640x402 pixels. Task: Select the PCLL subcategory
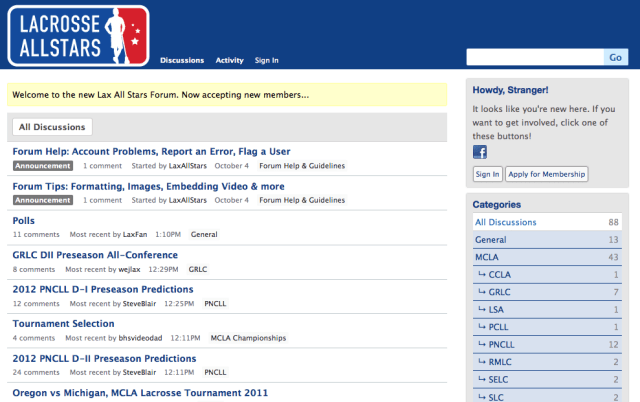547,327
